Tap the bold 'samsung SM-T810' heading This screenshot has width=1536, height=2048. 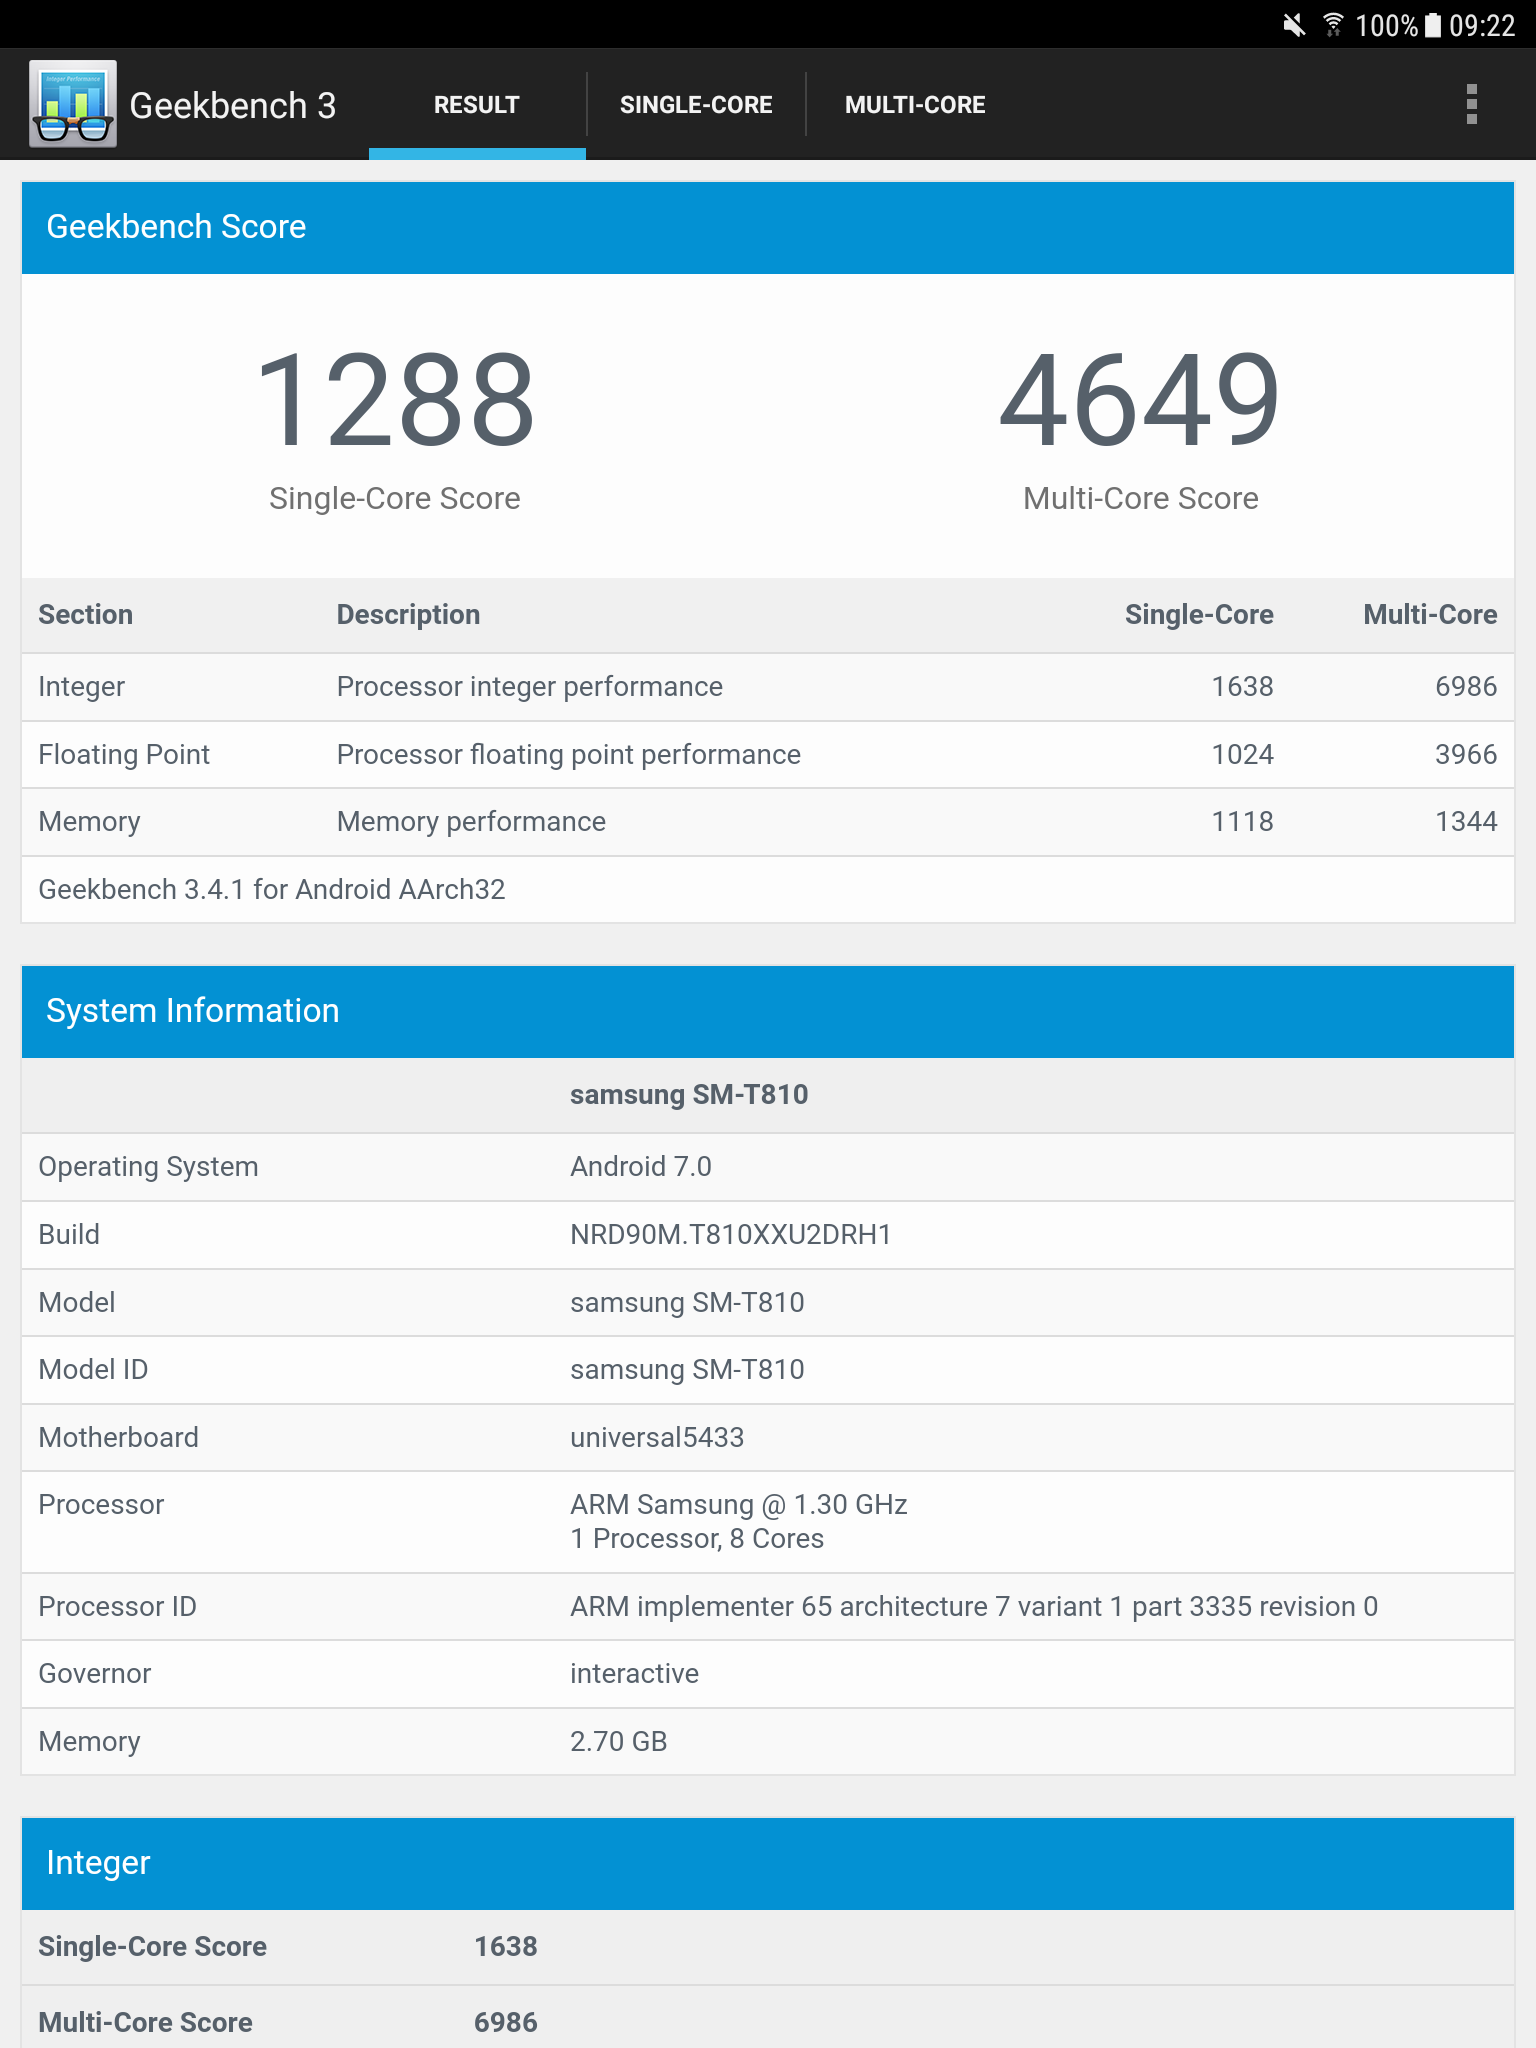689,1095
